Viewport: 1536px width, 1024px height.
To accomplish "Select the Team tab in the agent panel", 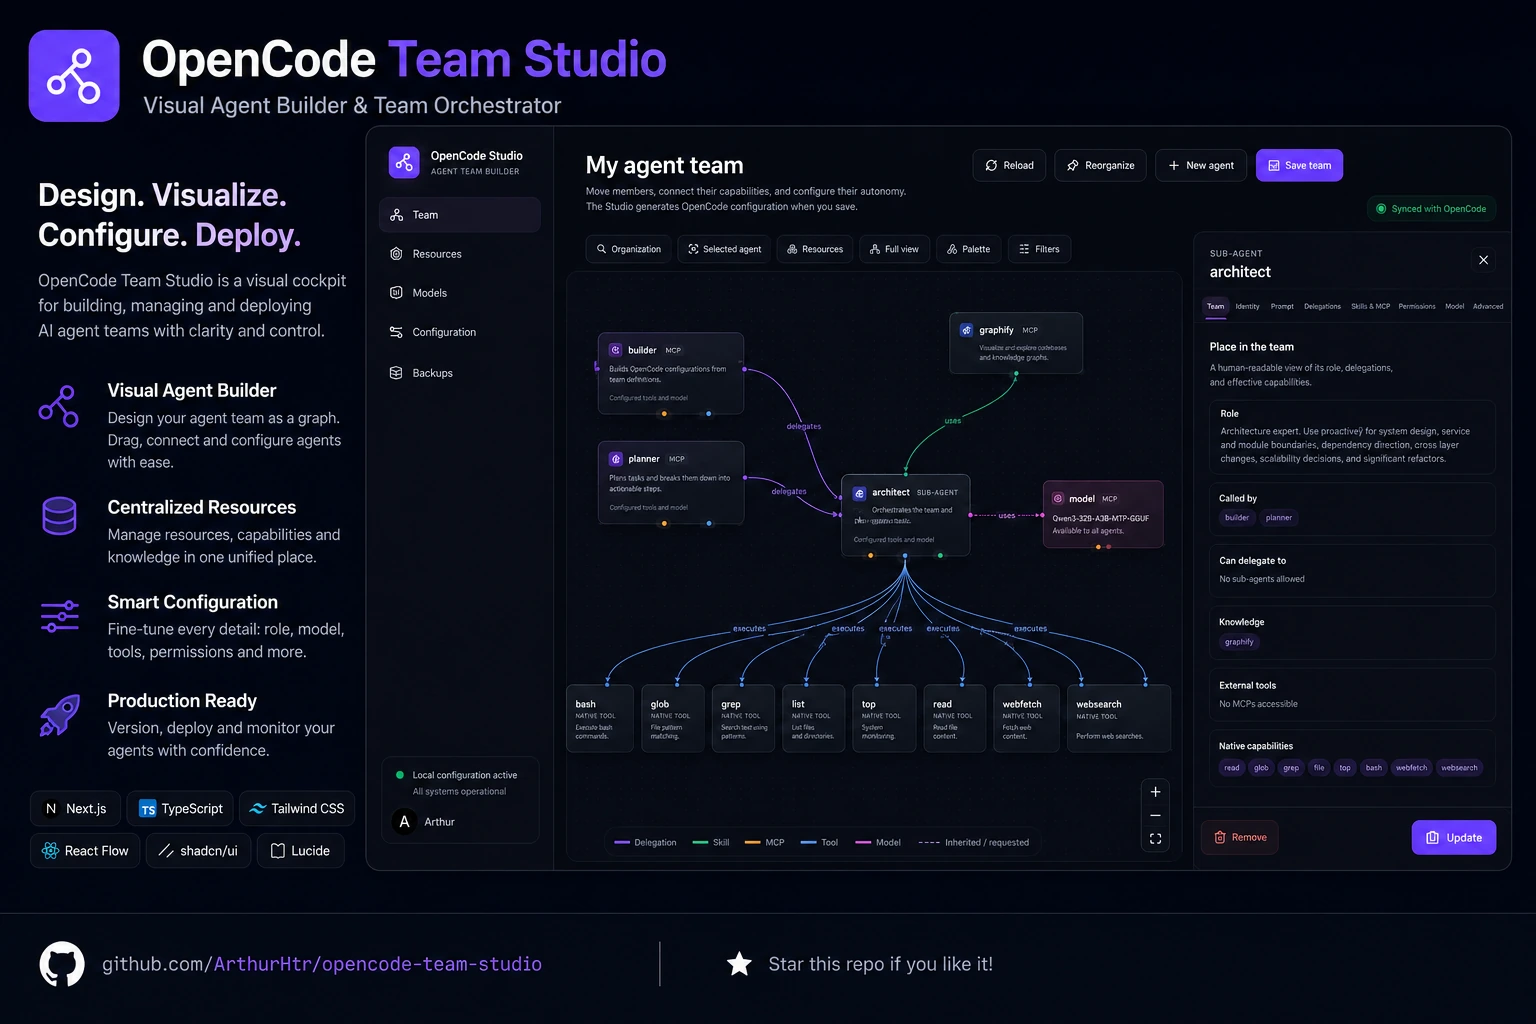I will pos(1215,306).
